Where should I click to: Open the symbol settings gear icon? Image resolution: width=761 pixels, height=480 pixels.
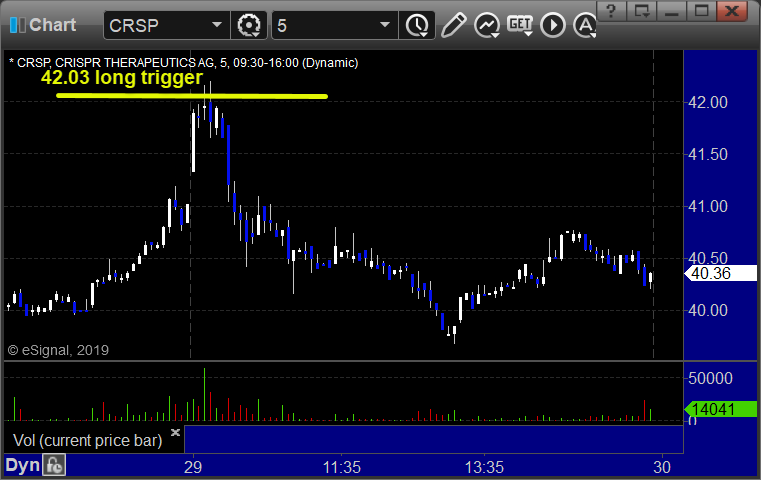tap(248, 25)
